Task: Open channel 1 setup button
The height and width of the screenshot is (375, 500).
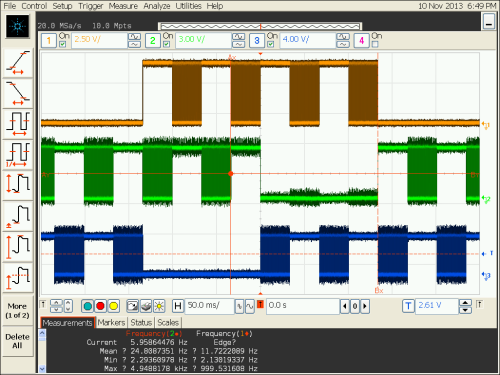Action: click(x=49, y=41)
